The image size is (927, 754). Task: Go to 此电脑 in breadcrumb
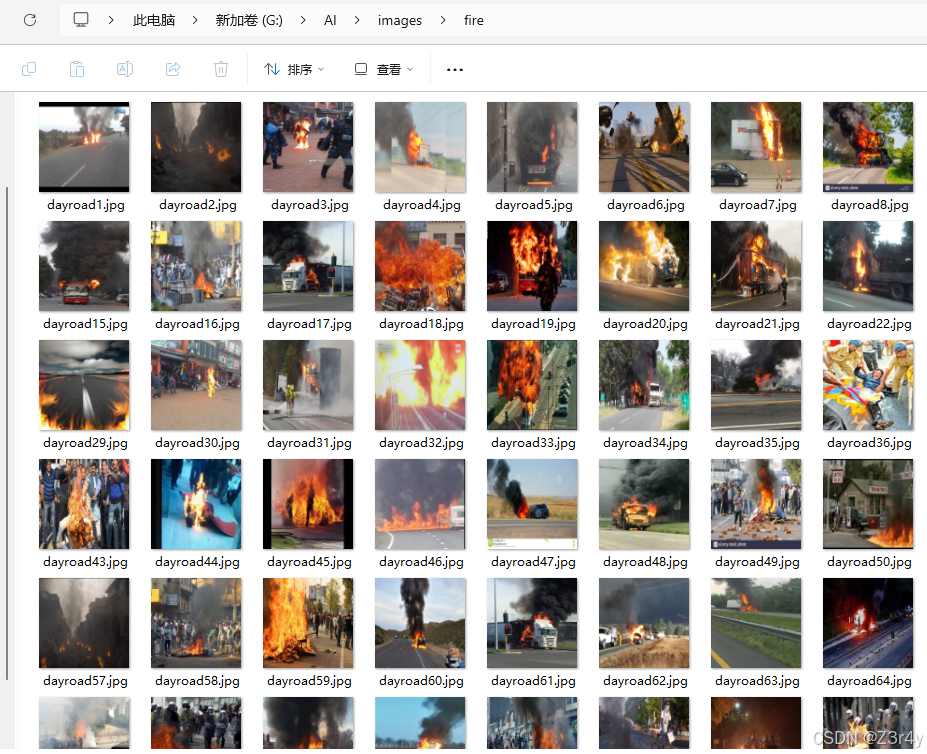click(x=154, y=20)
